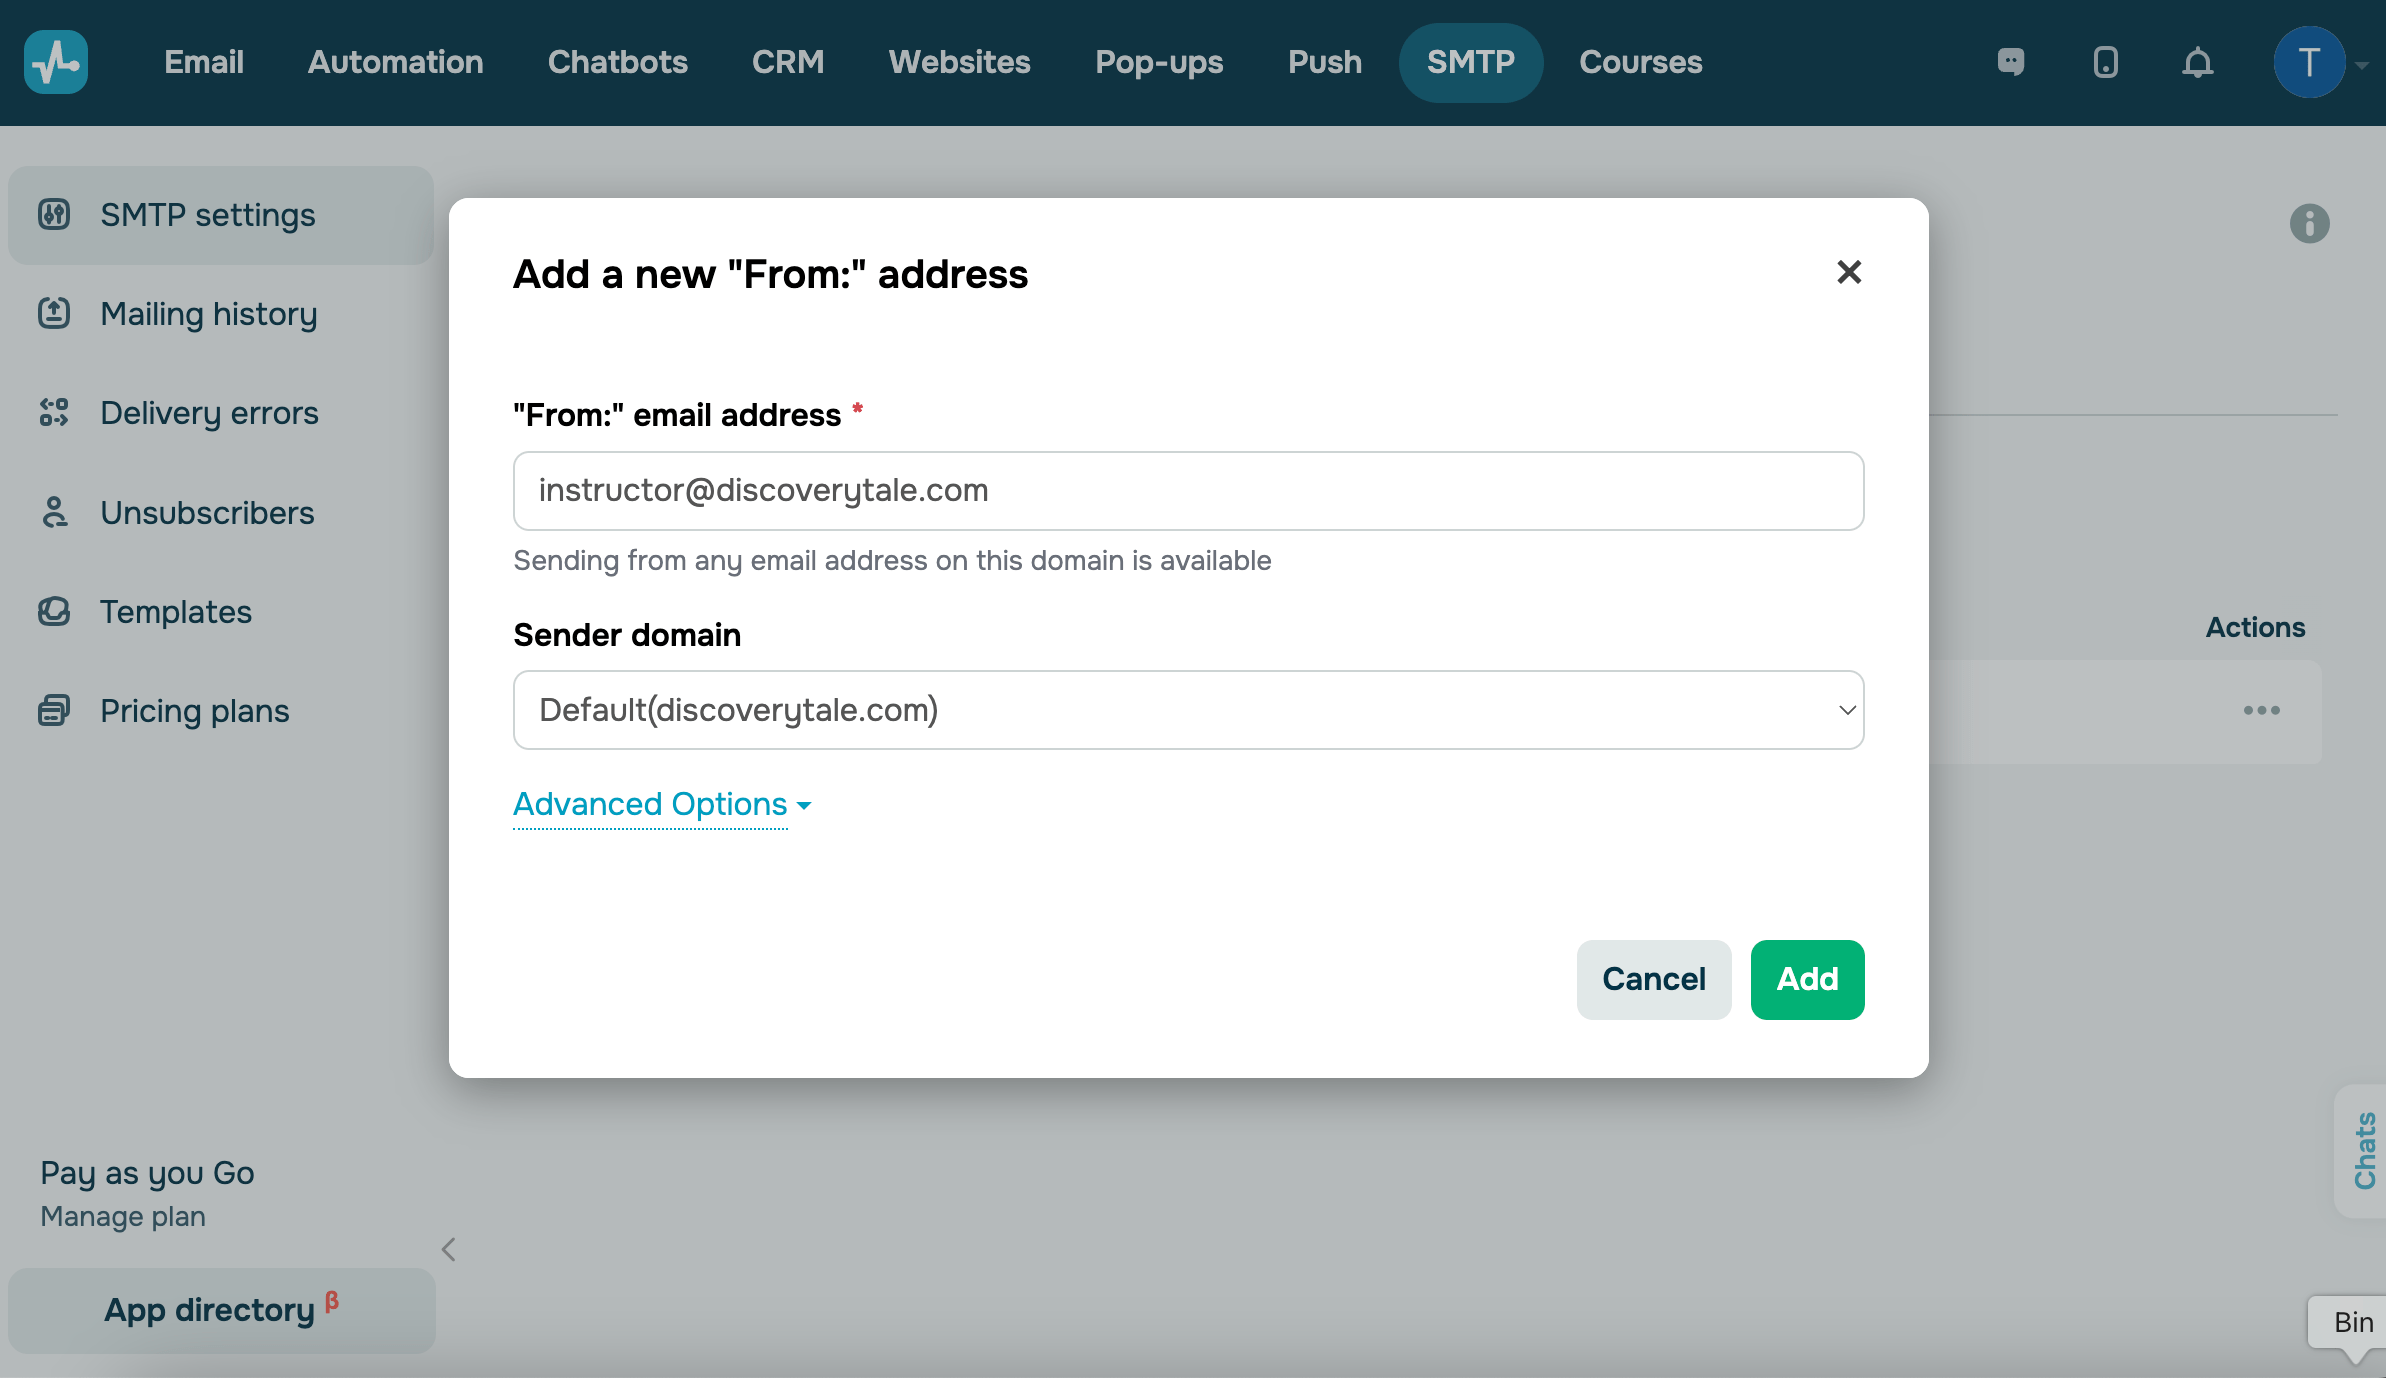The image size is (2386, 1378).
Task: Open the Sender domain dropdown
Action: pyautogui.click(x=1188, y=710)
